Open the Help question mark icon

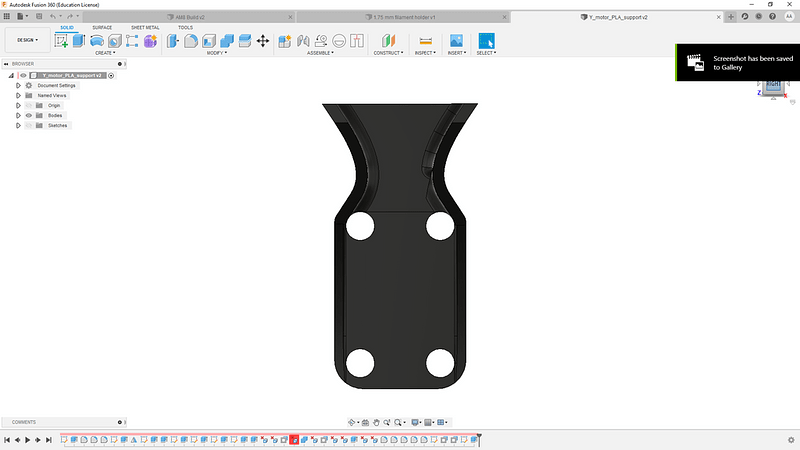point(772,16)
